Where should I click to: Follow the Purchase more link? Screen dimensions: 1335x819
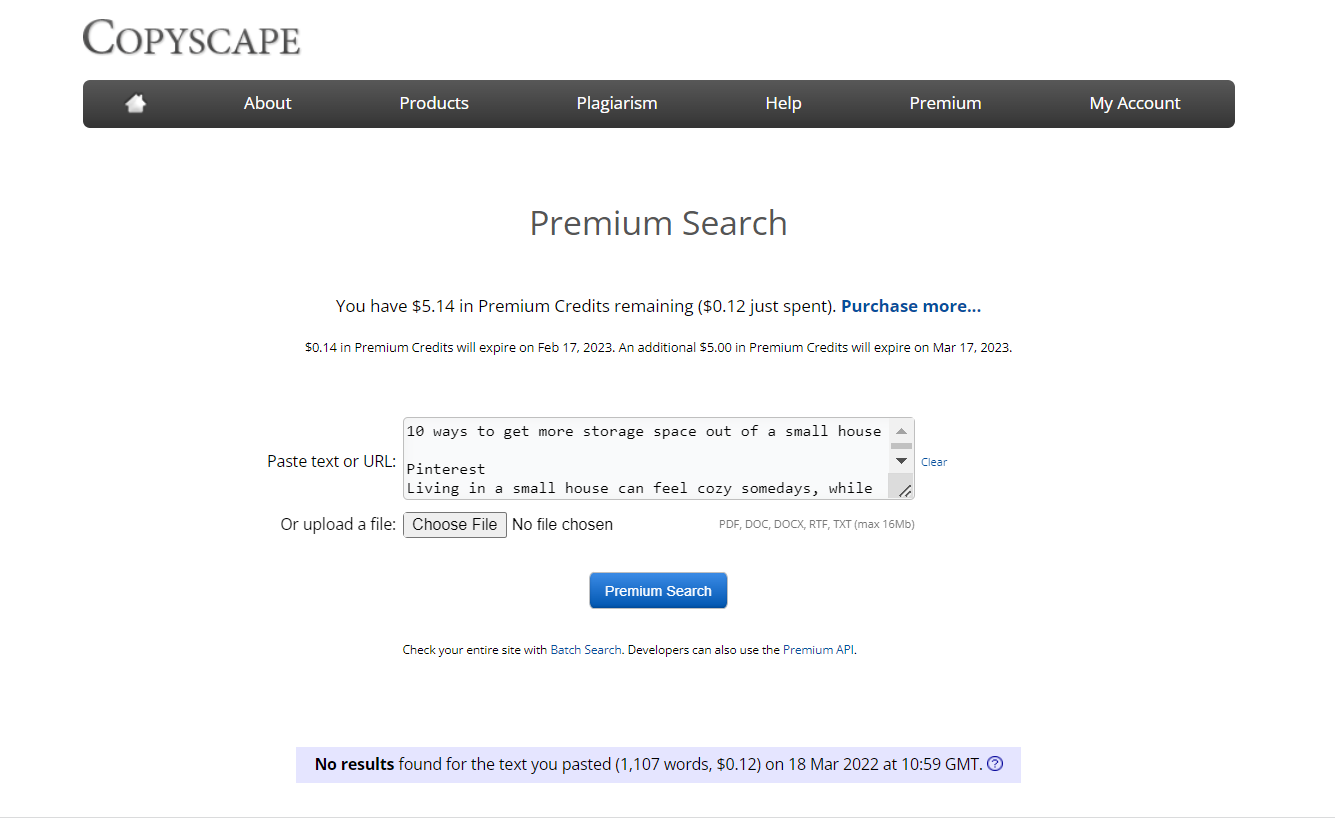911,306
